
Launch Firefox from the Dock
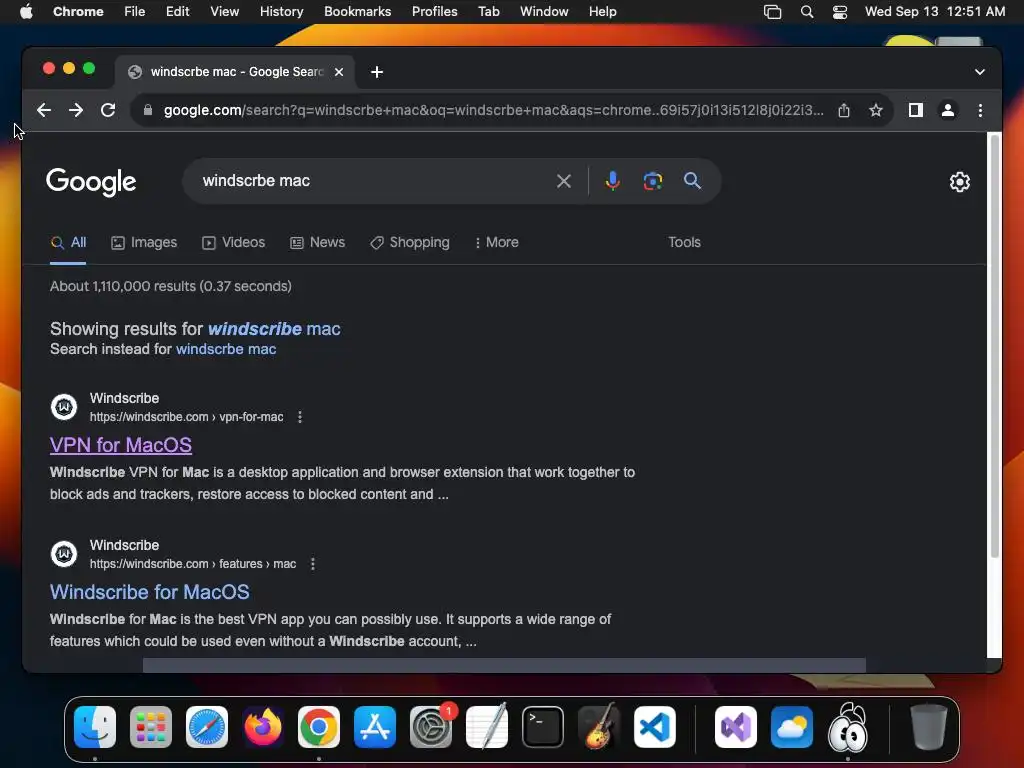point(263,727)
